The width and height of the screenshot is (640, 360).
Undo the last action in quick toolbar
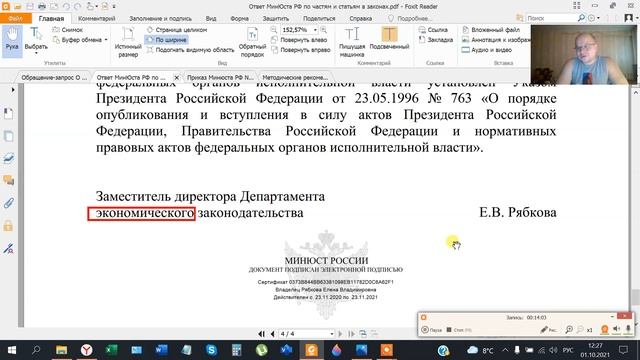pyautogui.click(x=66, y=7)
